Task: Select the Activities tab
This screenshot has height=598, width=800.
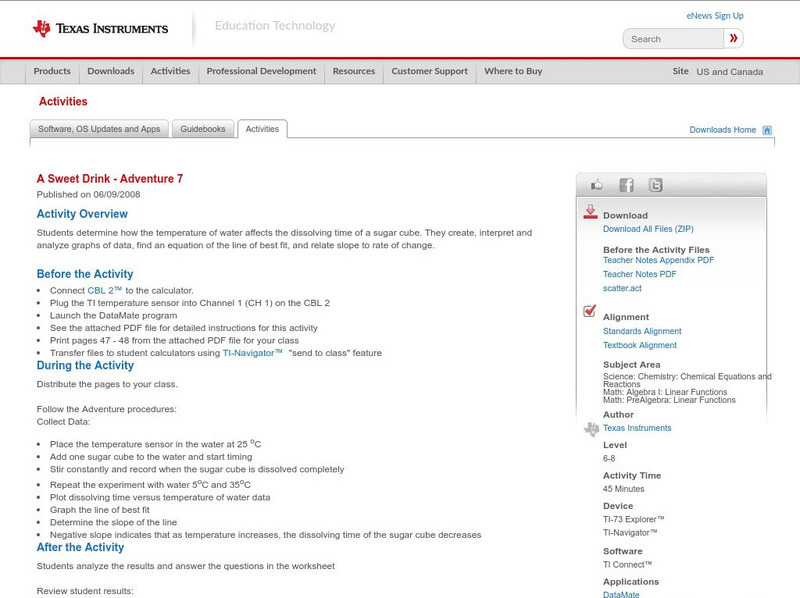Action: pos(262,129)
